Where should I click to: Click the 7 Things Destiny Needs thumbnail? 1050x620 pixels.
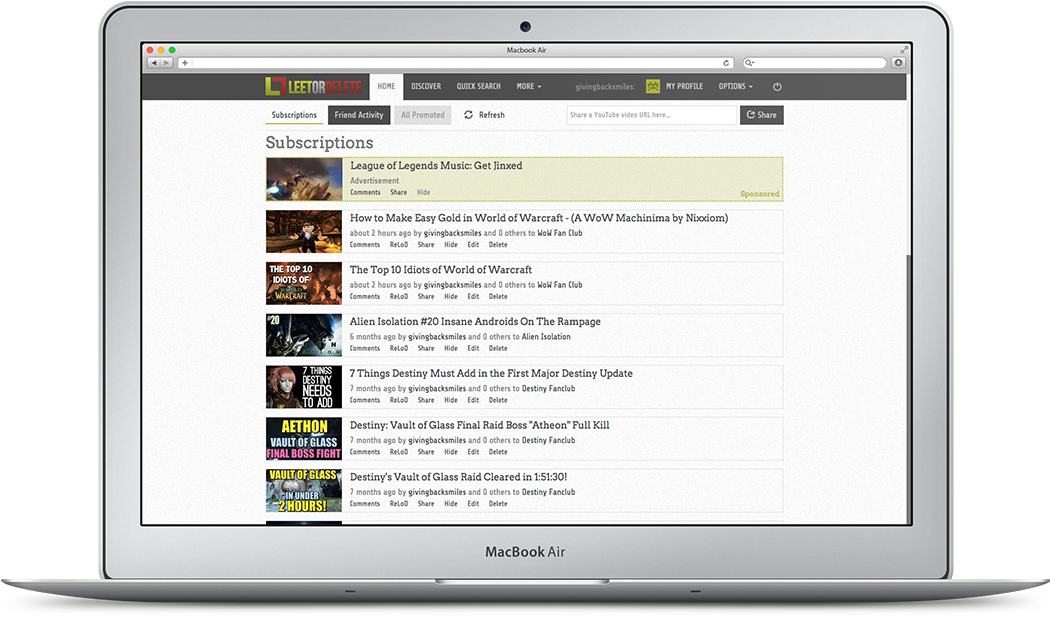[304, 387]
